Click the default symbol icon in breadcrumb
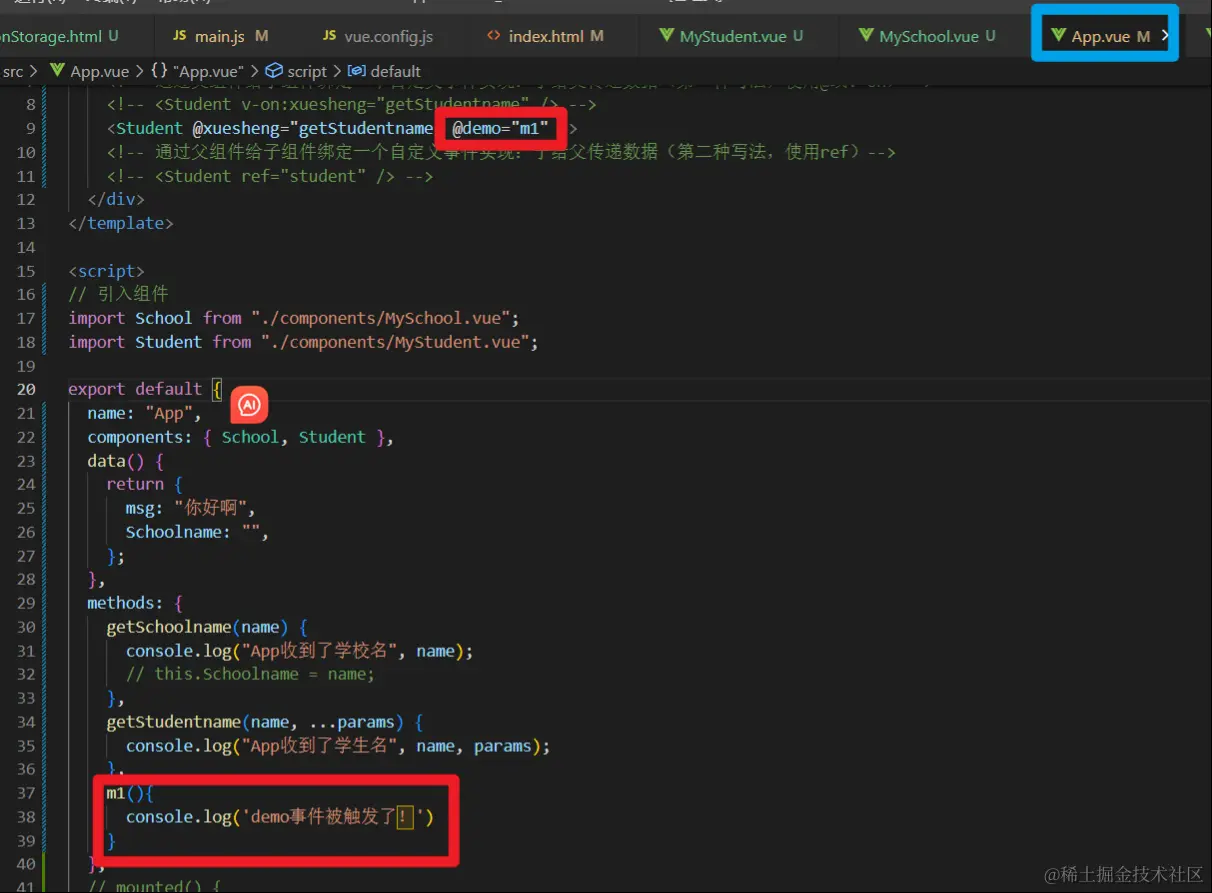1212x893 pixels. coord(356,71)
